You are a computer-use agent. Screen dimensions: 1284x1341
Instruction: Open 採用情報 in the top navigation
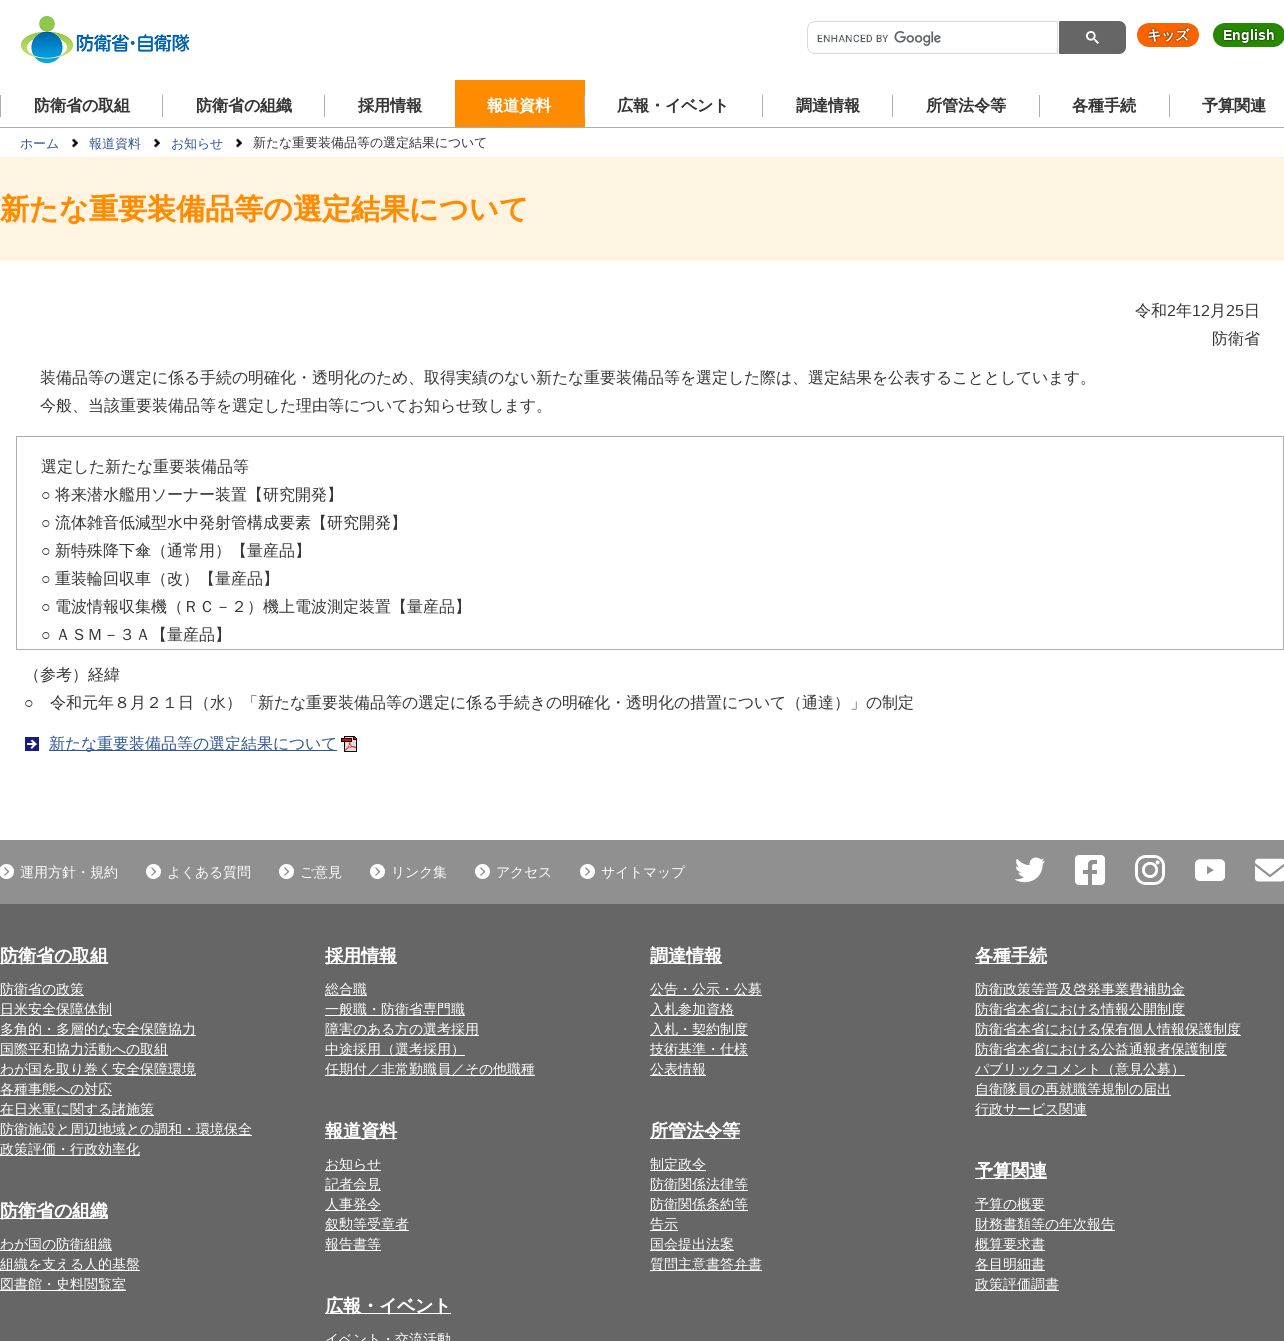(x=390, y=105)
